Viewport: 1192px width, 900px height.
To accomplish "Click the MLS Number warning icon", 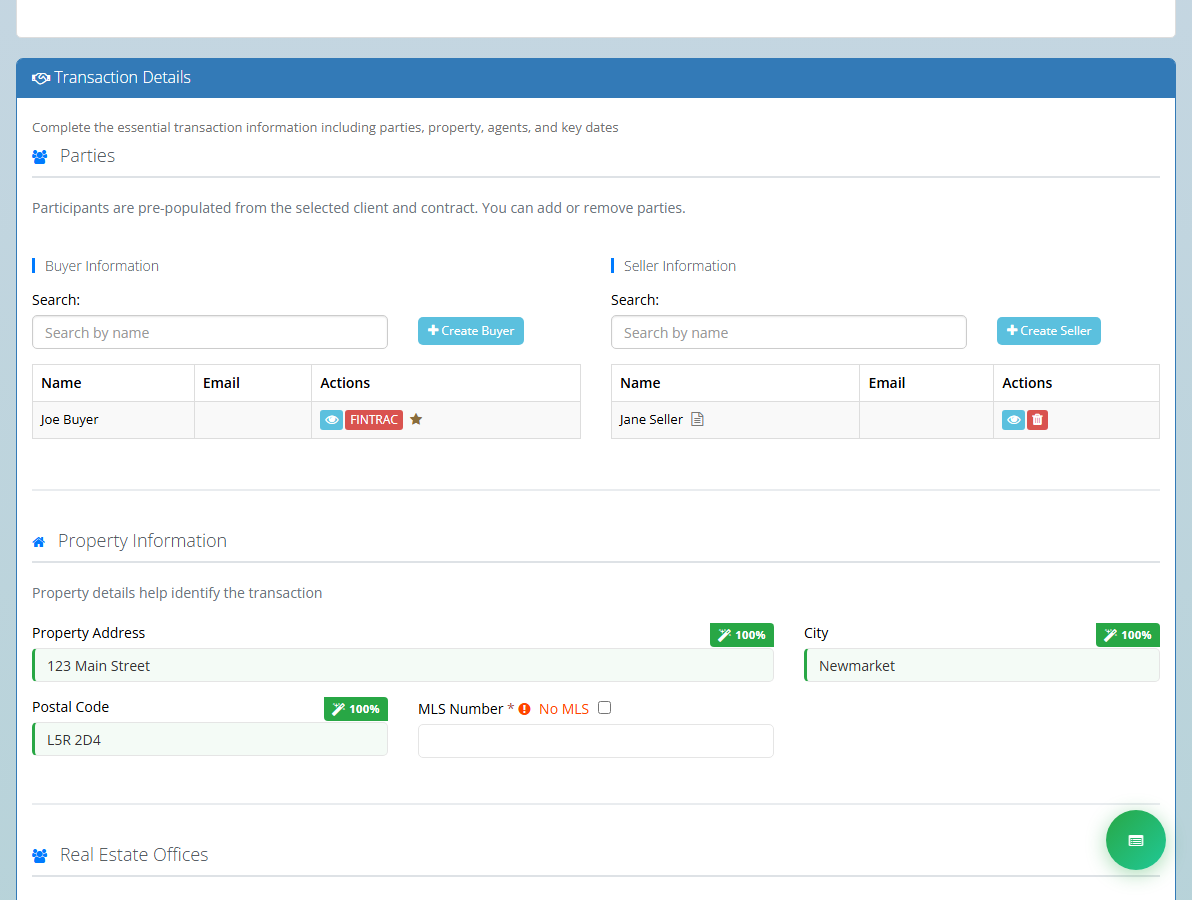I will coord(525,709).
